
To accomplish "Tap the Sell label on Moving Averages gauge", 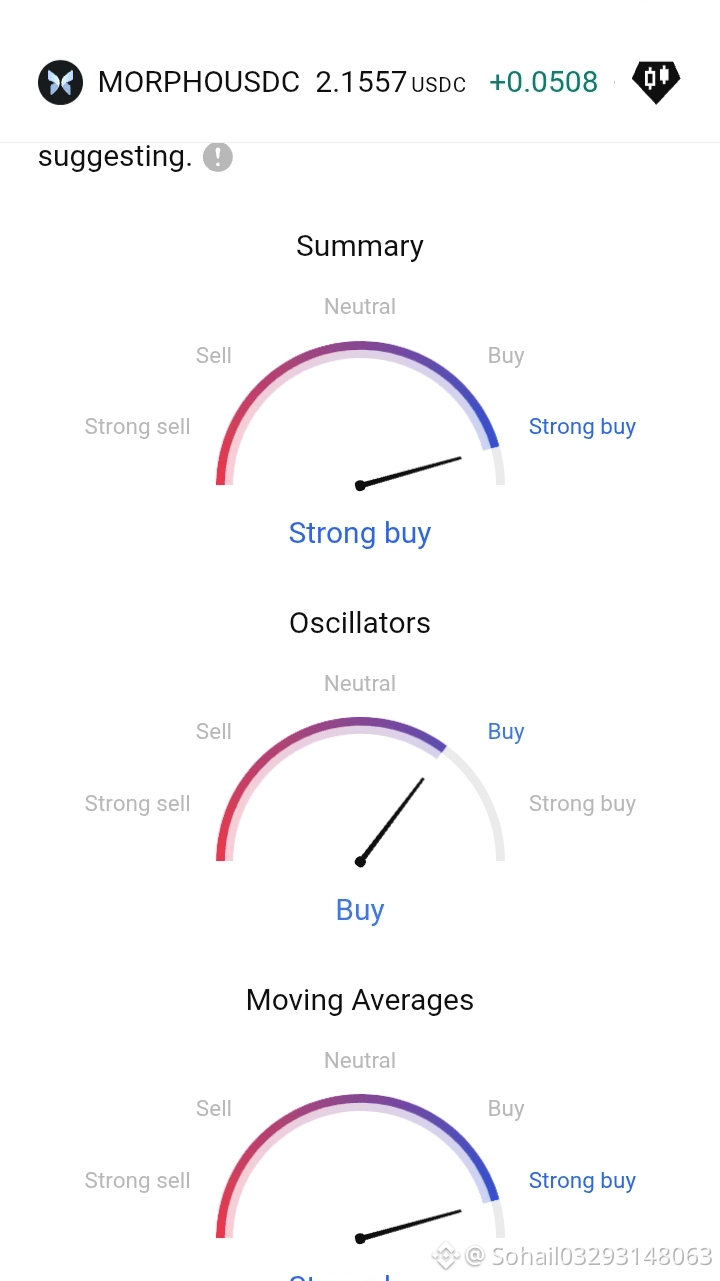I will pos(214,1108).
